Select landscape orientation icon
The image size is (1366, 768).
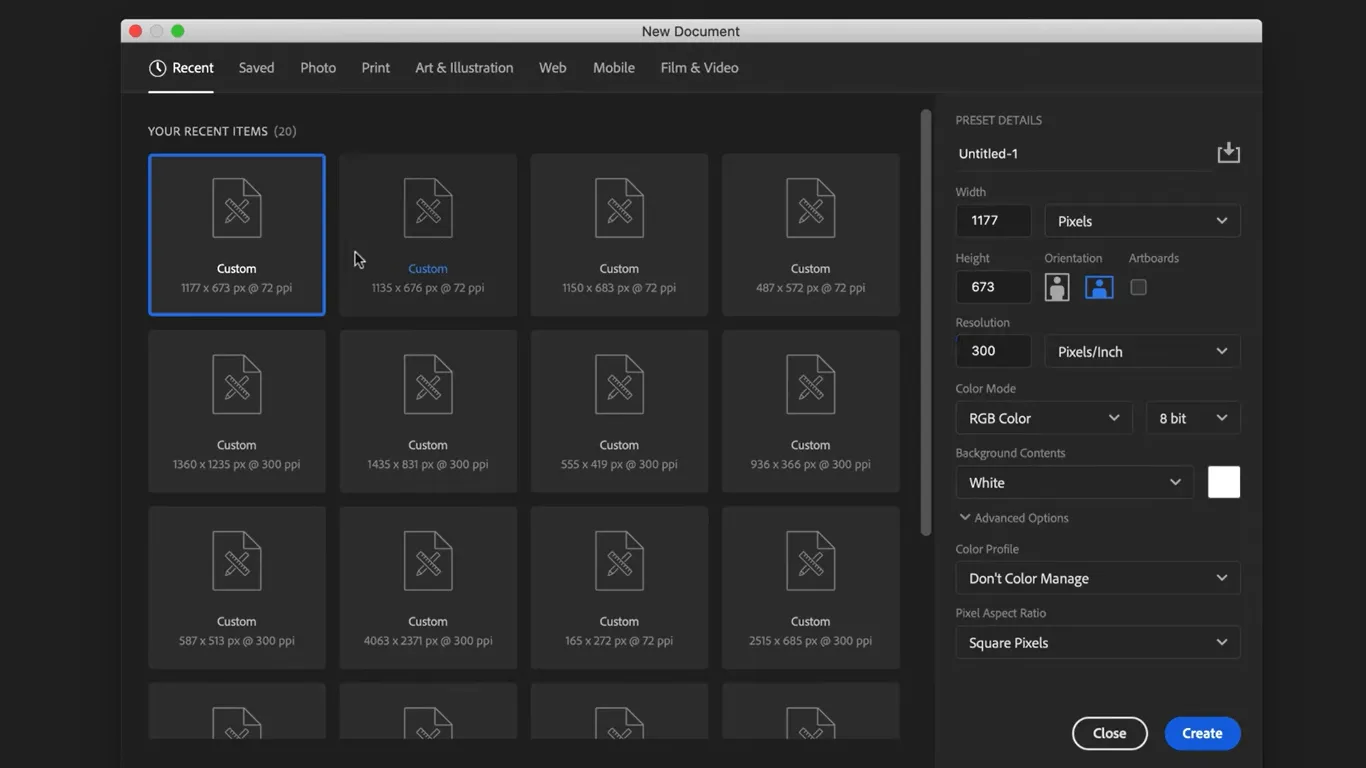tap(1099, 288)
